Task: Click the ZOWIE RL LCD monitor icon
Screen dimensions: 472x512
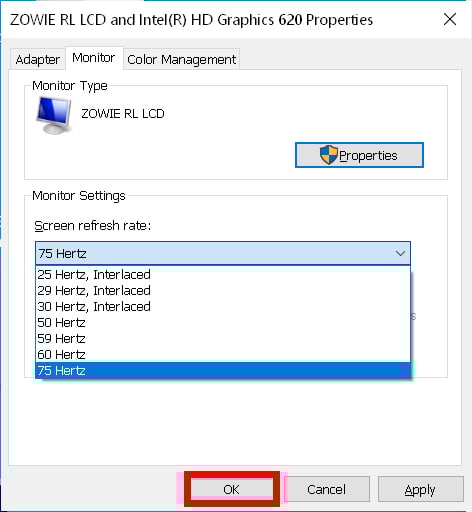Action: 54,115
